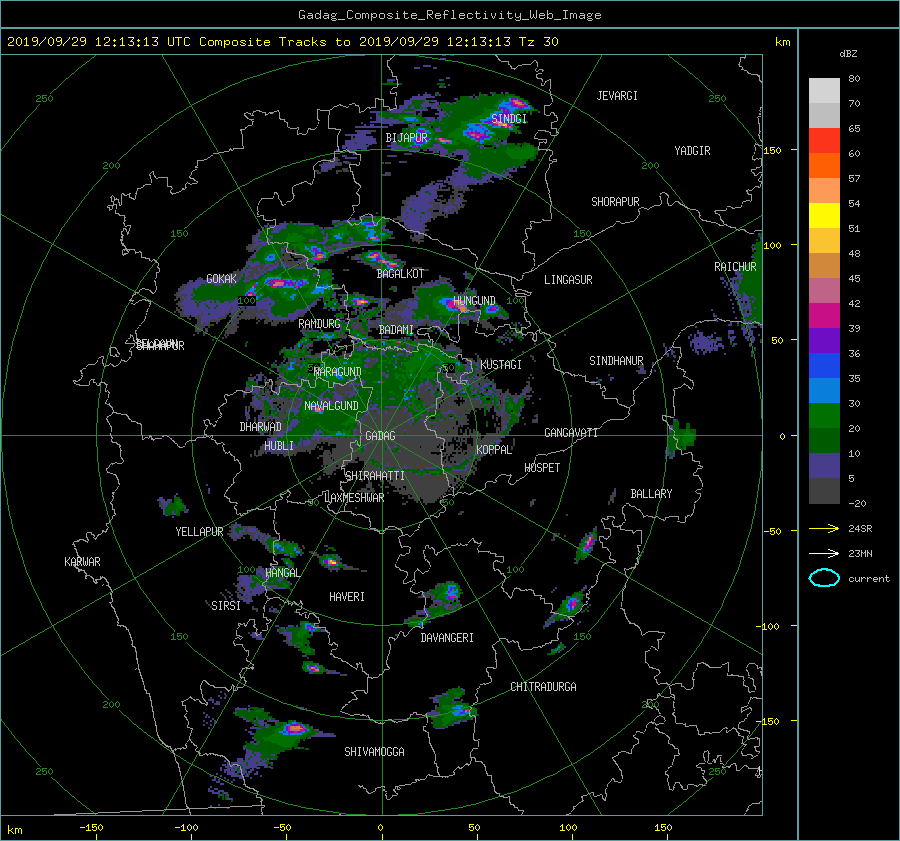Click the DHARWAD city label

click(x=261, y=427)
